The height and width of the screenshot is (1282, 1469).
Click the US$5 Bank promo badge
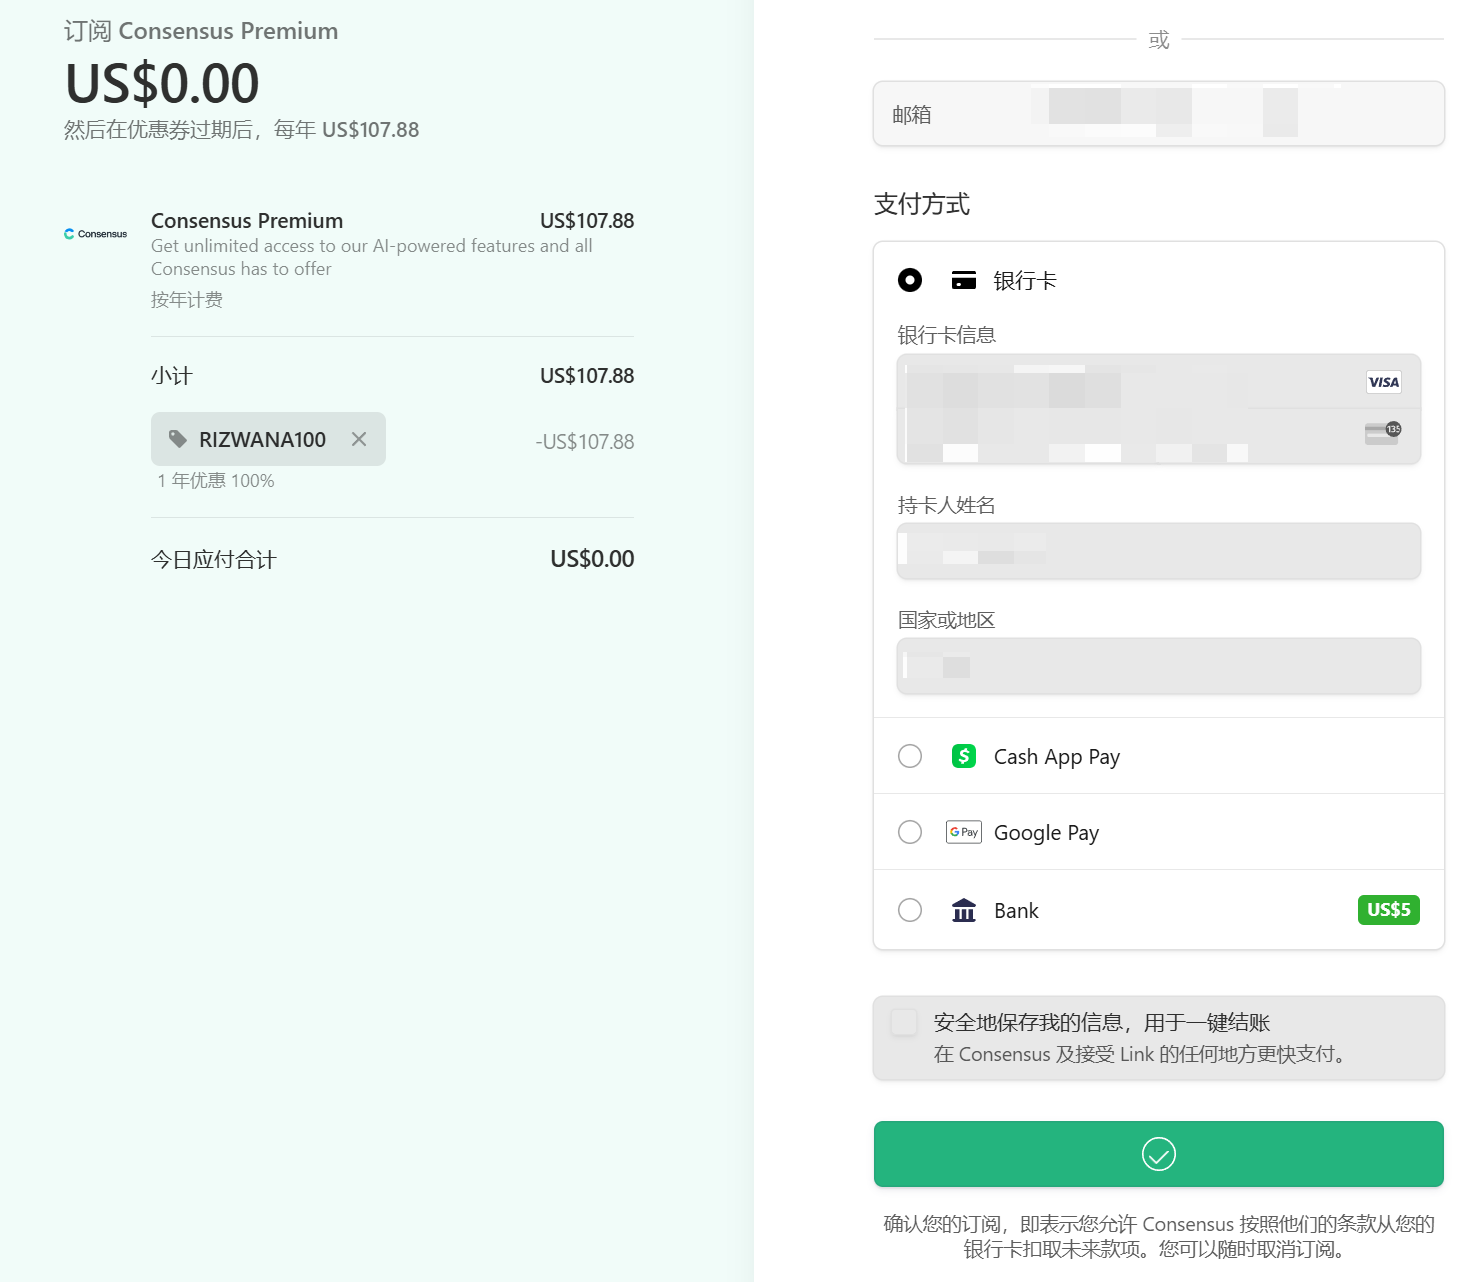pyautogui.click(x=1388, y=910)
